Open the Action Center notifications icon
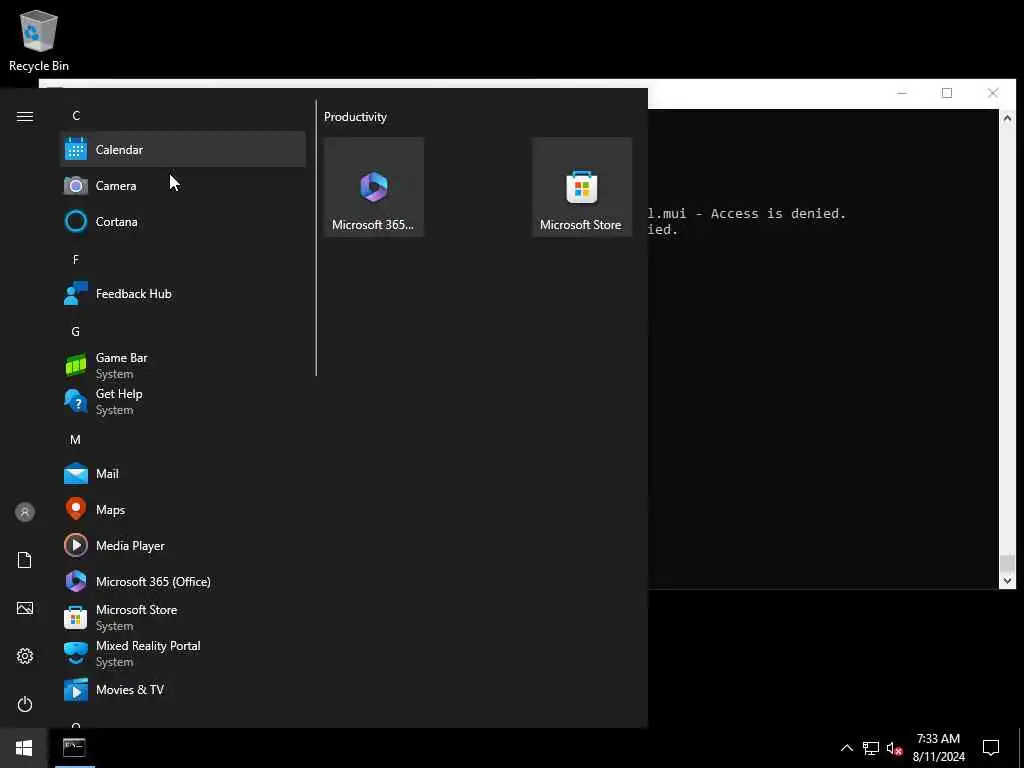Screen dimensions: 1024x768 pos(991,748)
